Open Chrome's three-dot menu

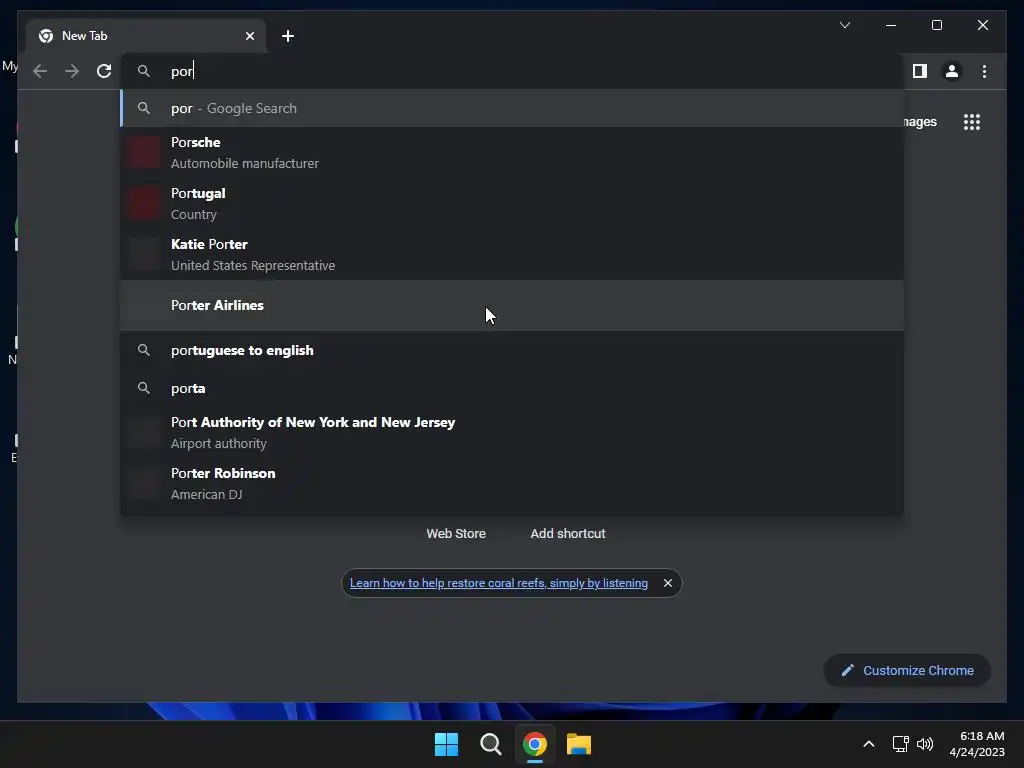(x=984, y=71)
